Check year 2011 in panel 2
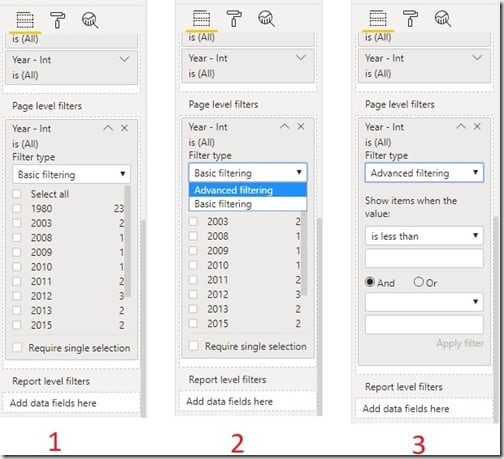This screenshot has height=459, width=504. (x=193, y=280)
